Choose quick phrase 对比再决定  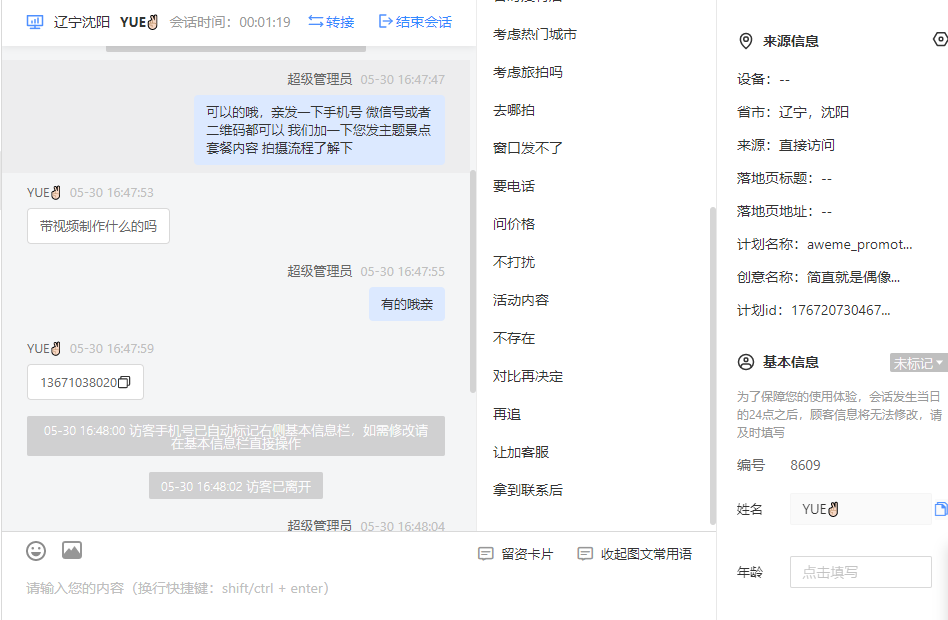[x=528, y=376]
